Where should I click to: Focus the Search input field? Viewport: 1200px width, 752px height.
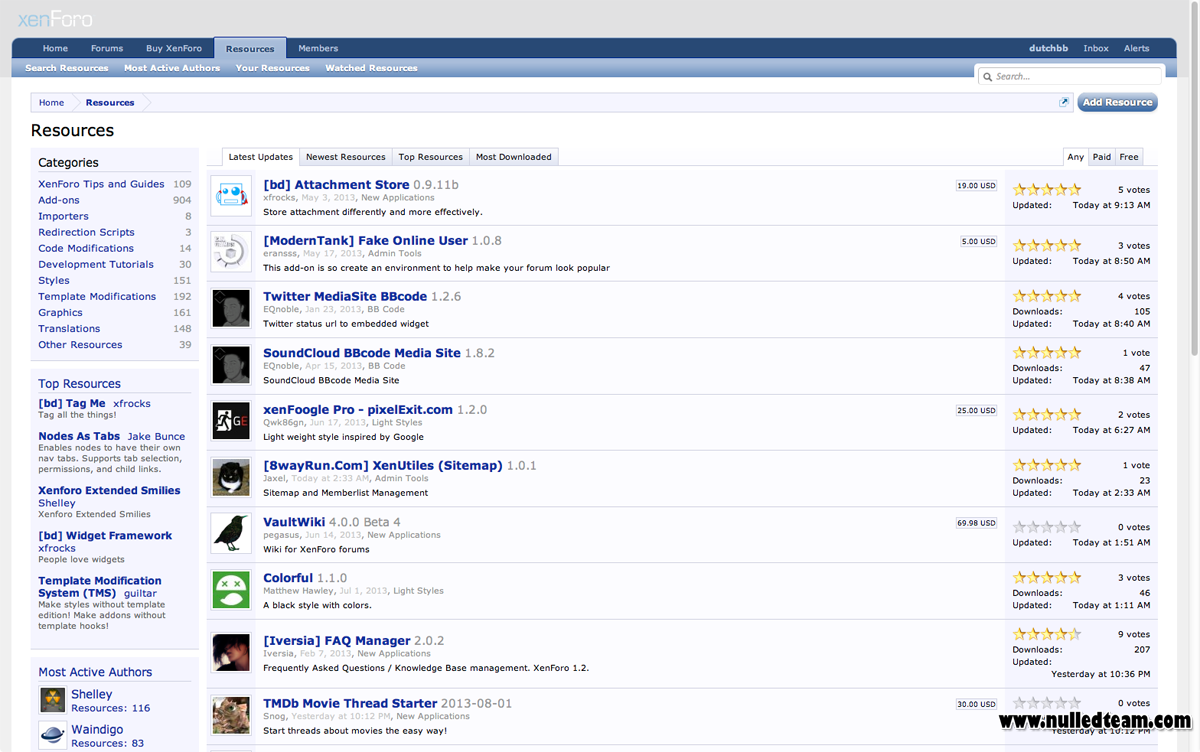(x=1070, y=76)
